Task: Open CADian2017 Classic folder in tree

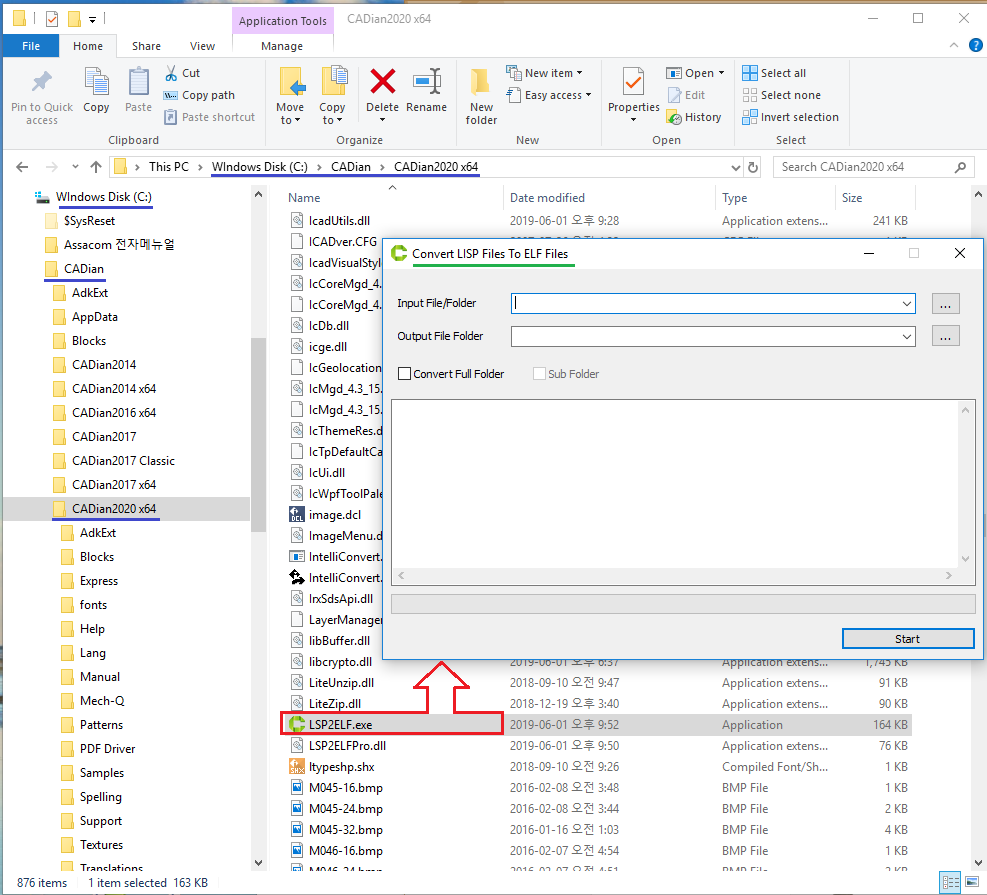Action: coord(123,461)
